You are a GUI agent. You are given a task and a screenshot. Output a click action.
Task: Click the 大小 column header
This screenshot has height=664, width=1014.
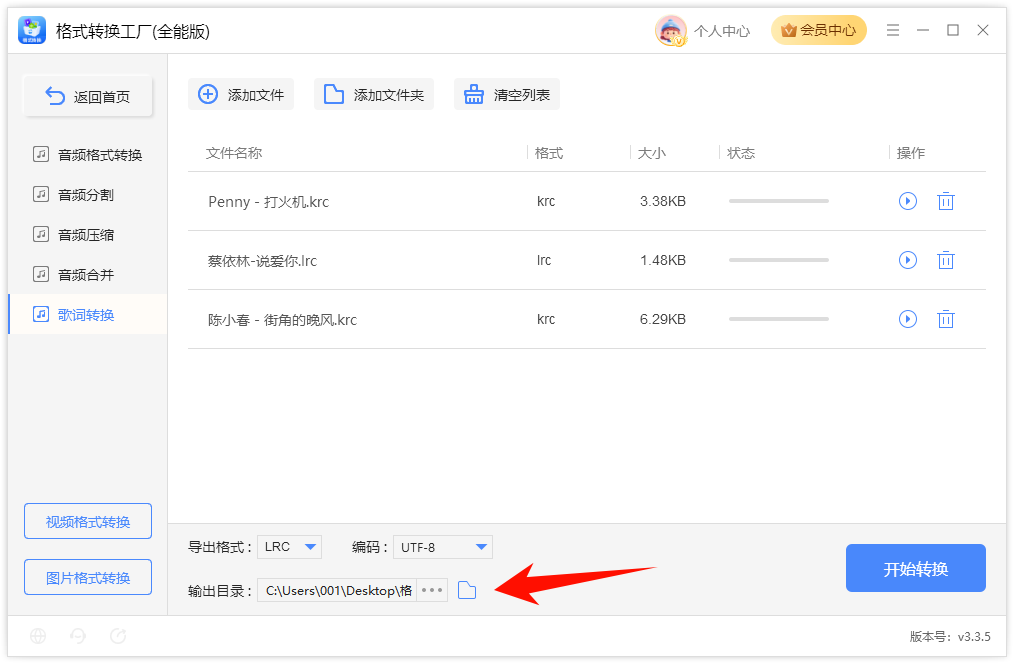pyautogui.click(x=652, y=153)
